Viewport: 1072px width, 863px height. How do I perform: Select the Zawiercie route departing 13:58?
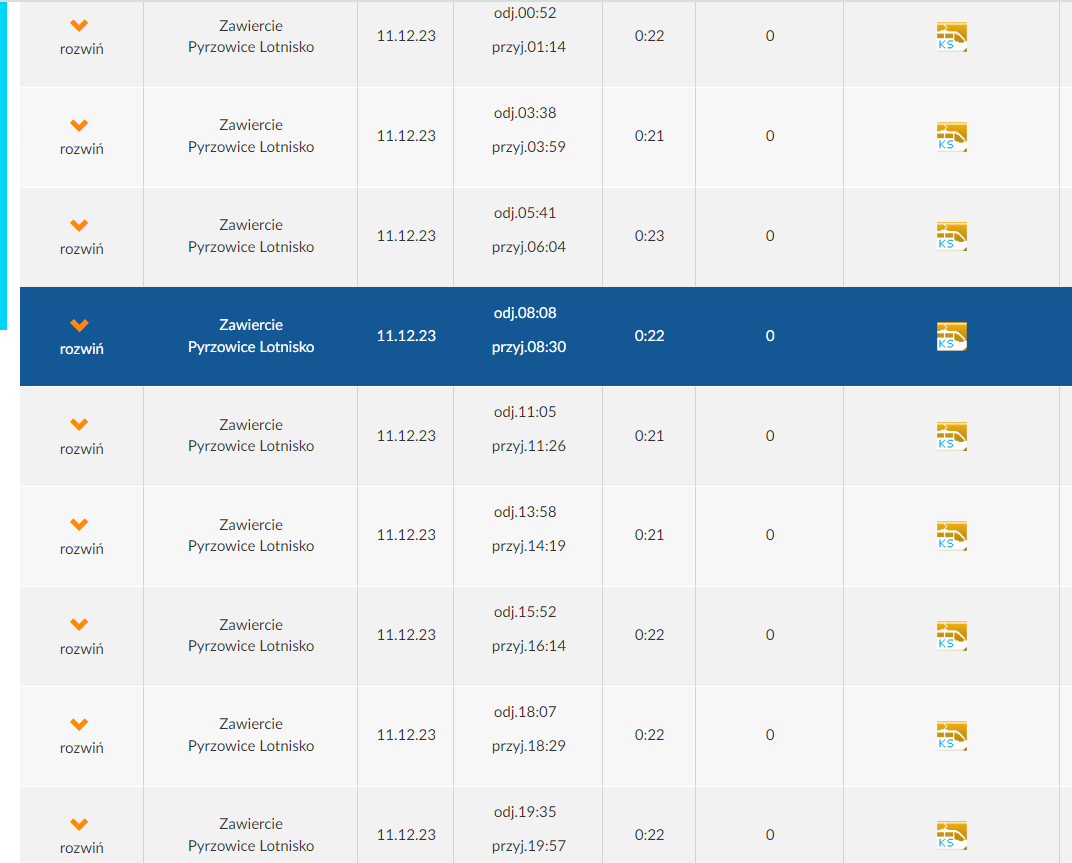pos(251,535)
